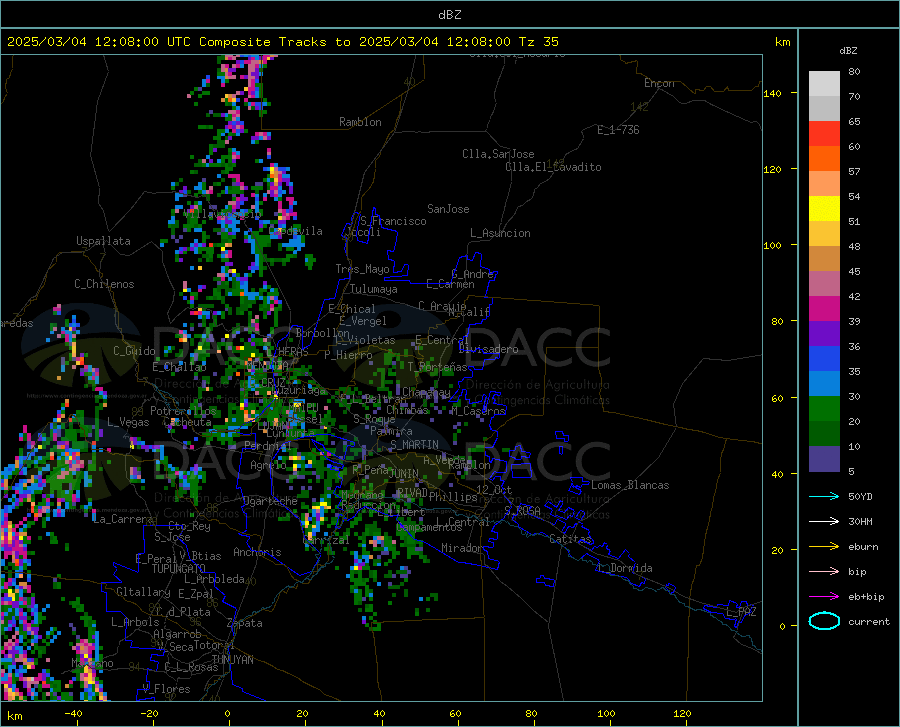Click the Encon map label
900x727 pixels.
tap(659, 83)
